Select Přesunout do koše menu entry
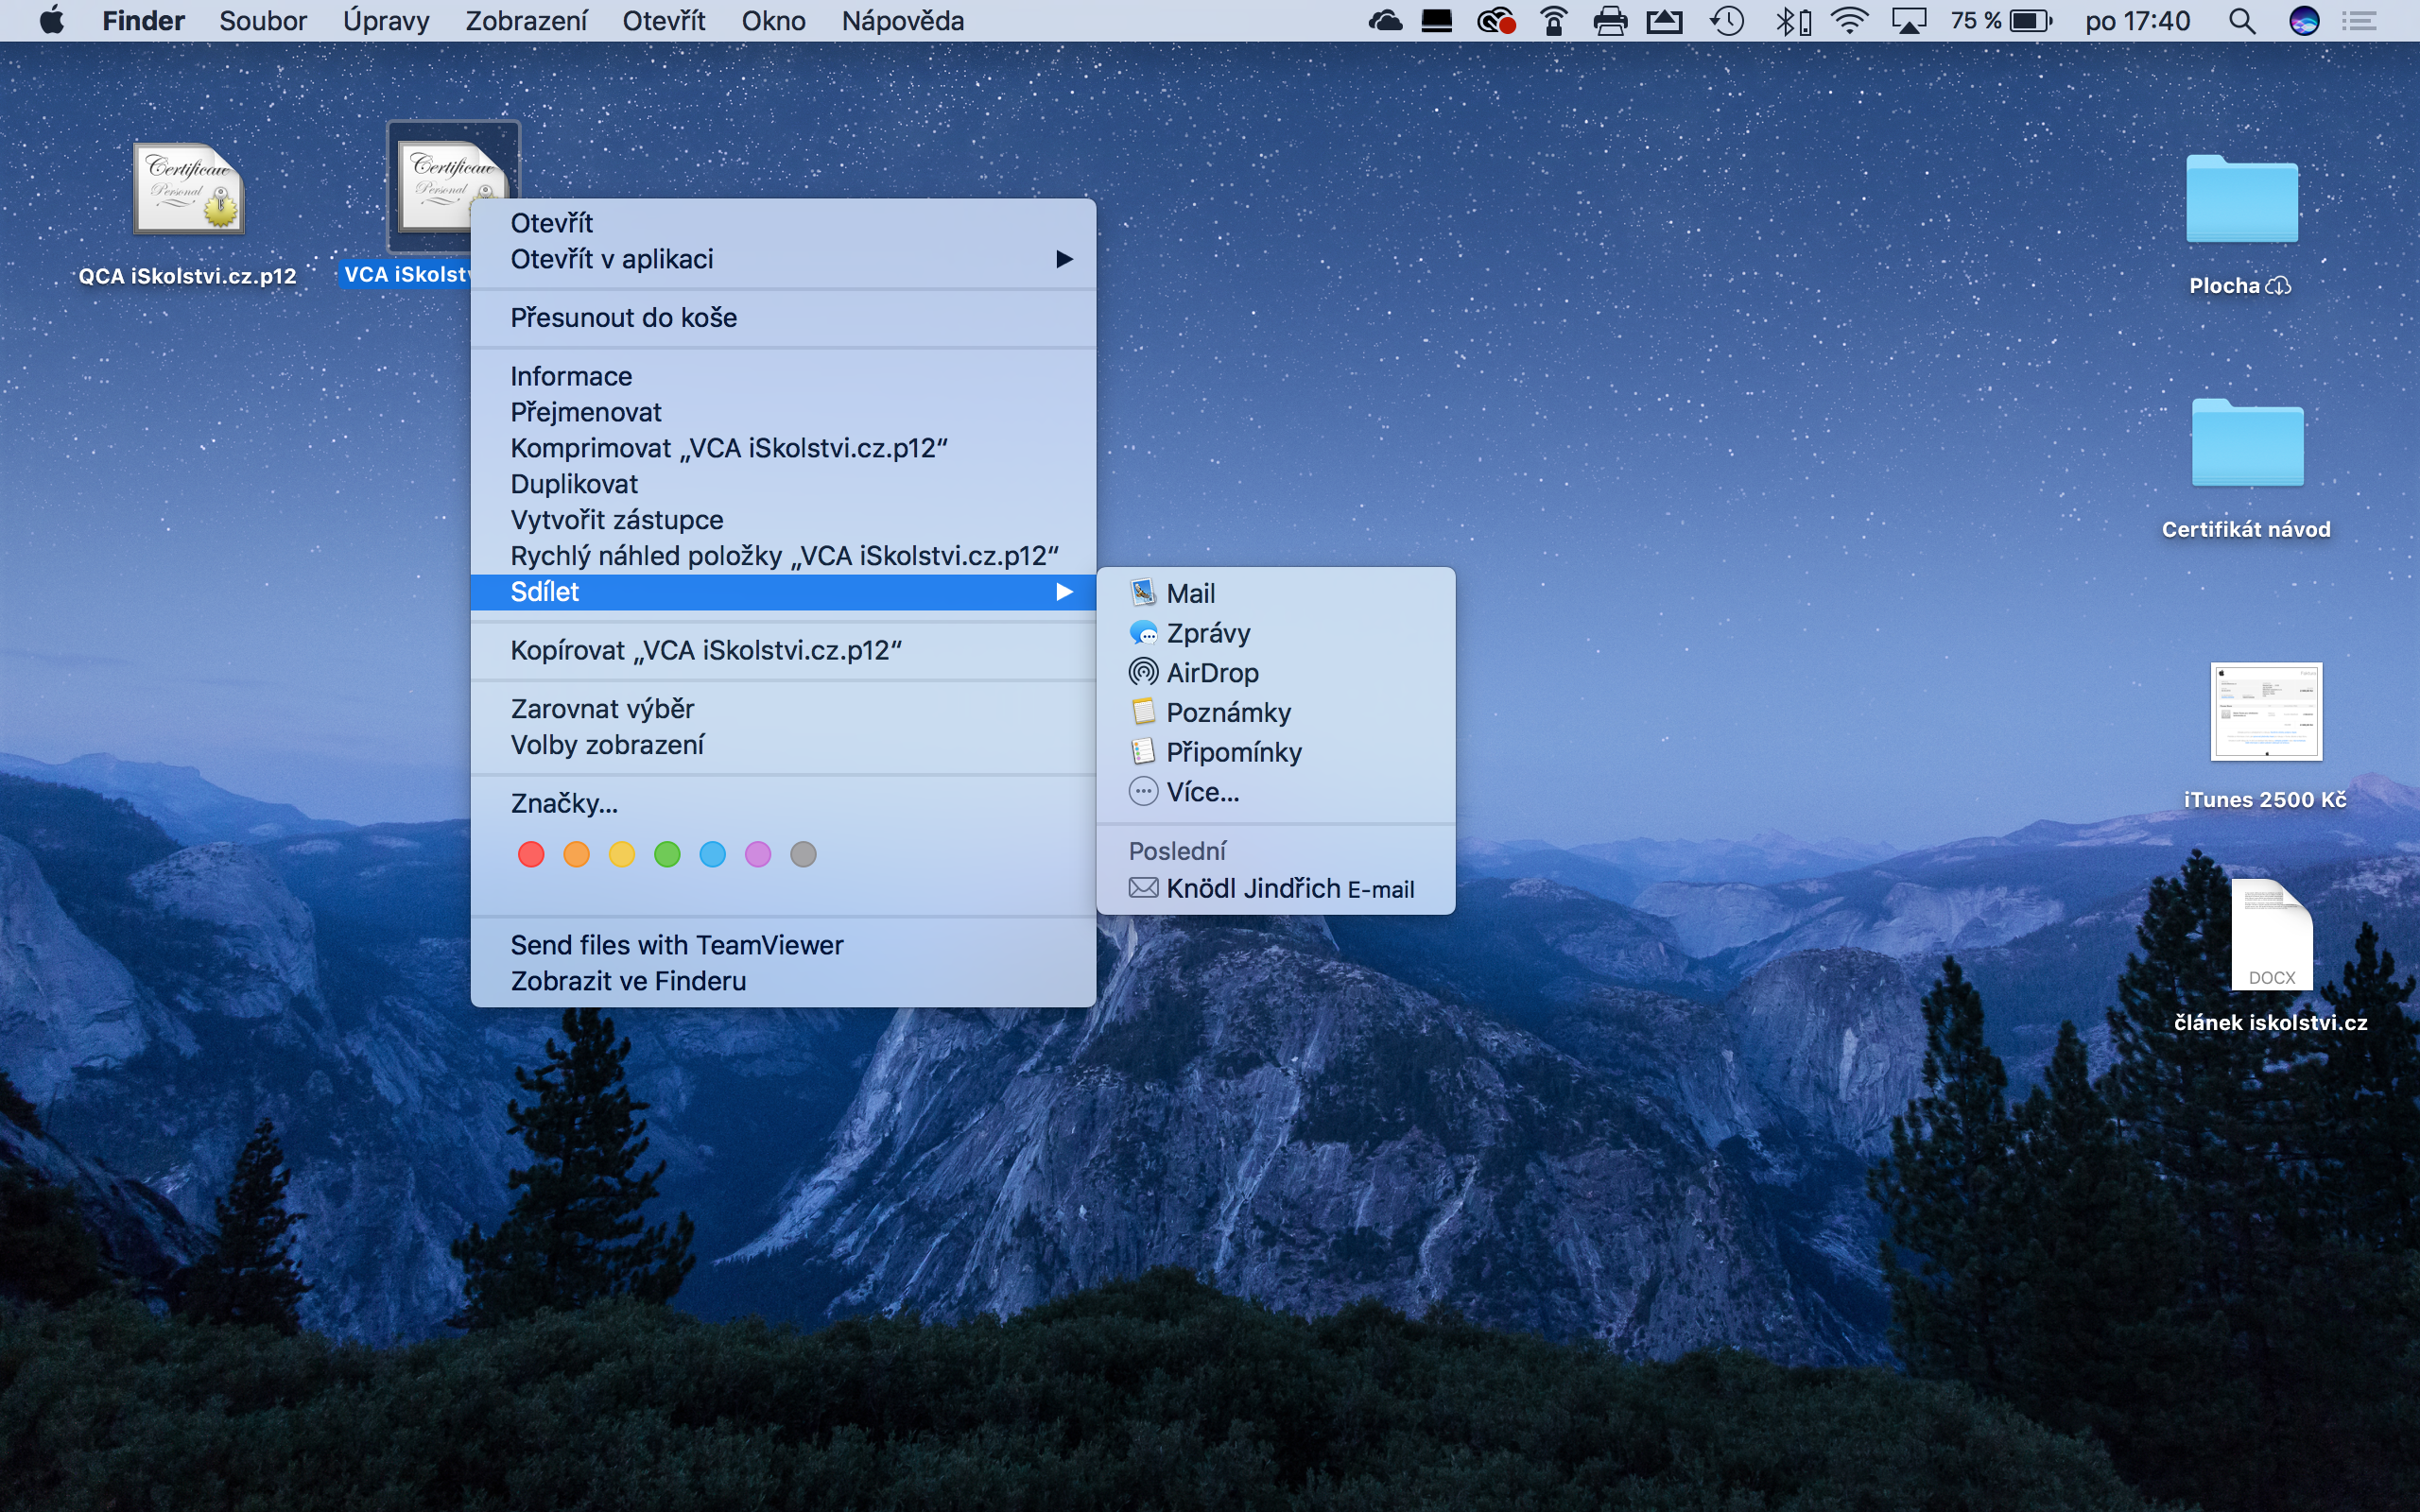 tap(623, 318)
